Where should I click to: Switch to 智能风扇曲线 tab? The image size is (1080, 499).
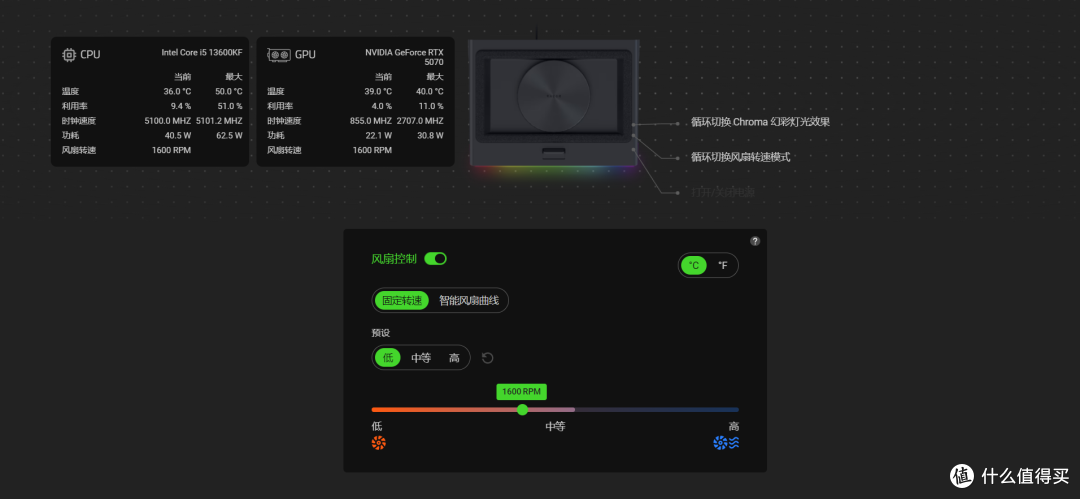click(470, 301)
